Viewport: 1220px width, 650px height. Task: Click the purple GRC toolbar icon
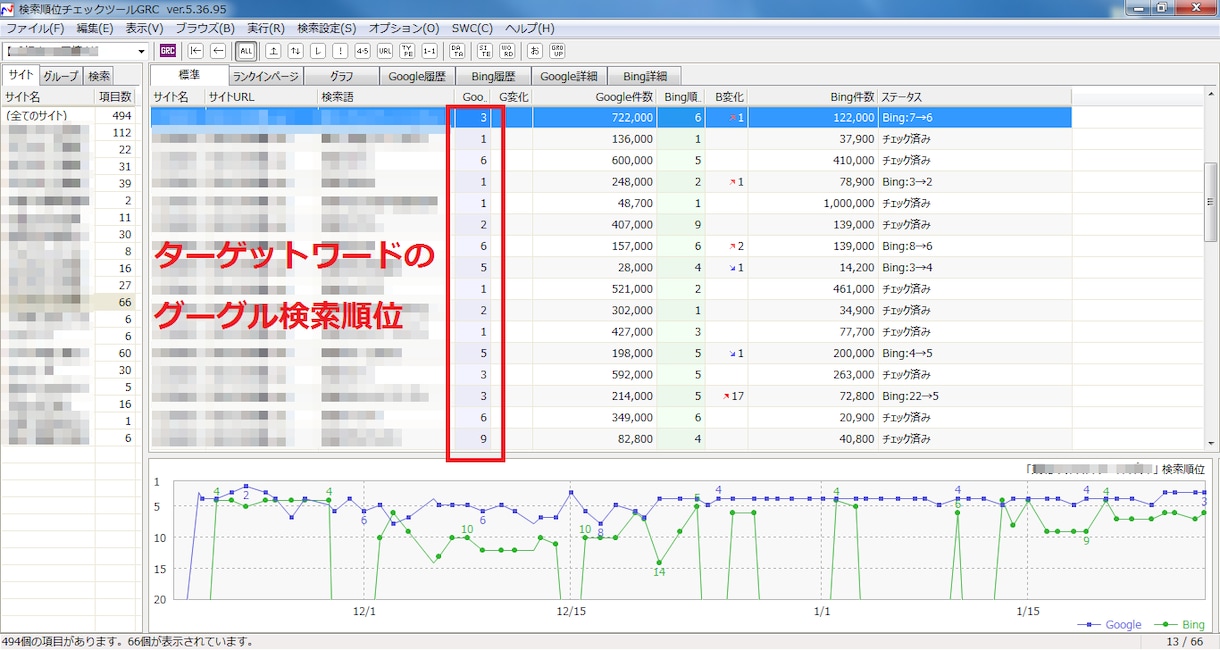[x=168, y=50]
